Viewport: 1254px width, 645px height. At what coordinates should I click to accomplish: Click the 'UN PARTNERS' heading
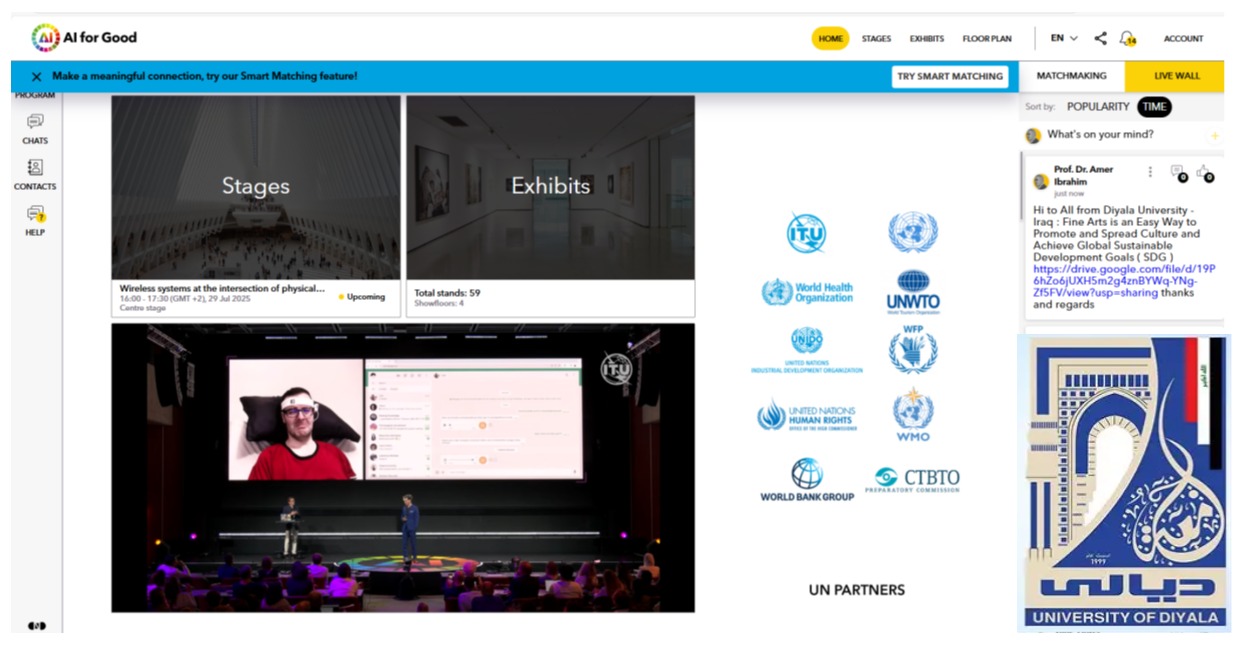(x=857, y=590)
